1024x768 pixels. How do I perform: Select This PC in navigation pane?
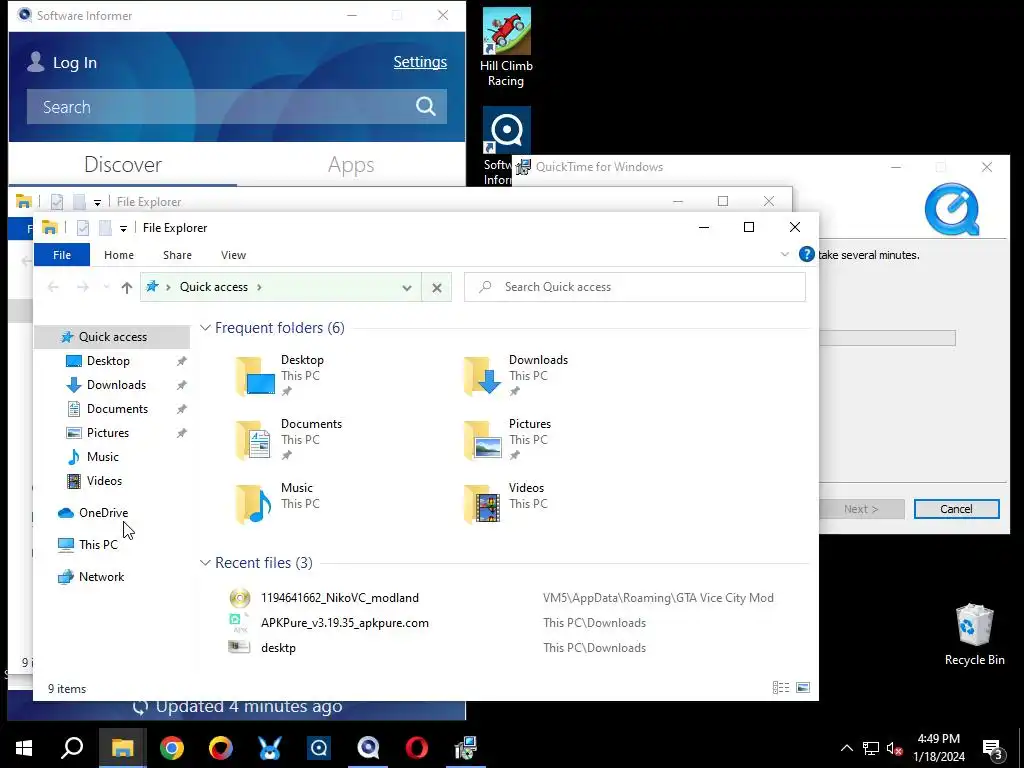[98, 545]
